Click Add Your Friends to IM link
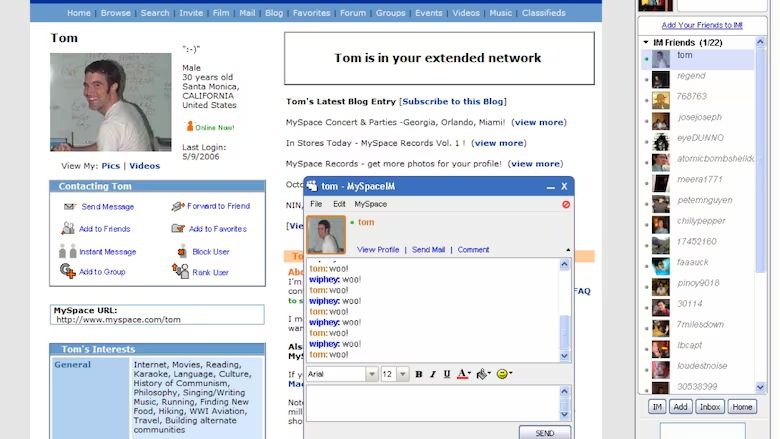This screenshot has height=439, width=780. (701, 25)
